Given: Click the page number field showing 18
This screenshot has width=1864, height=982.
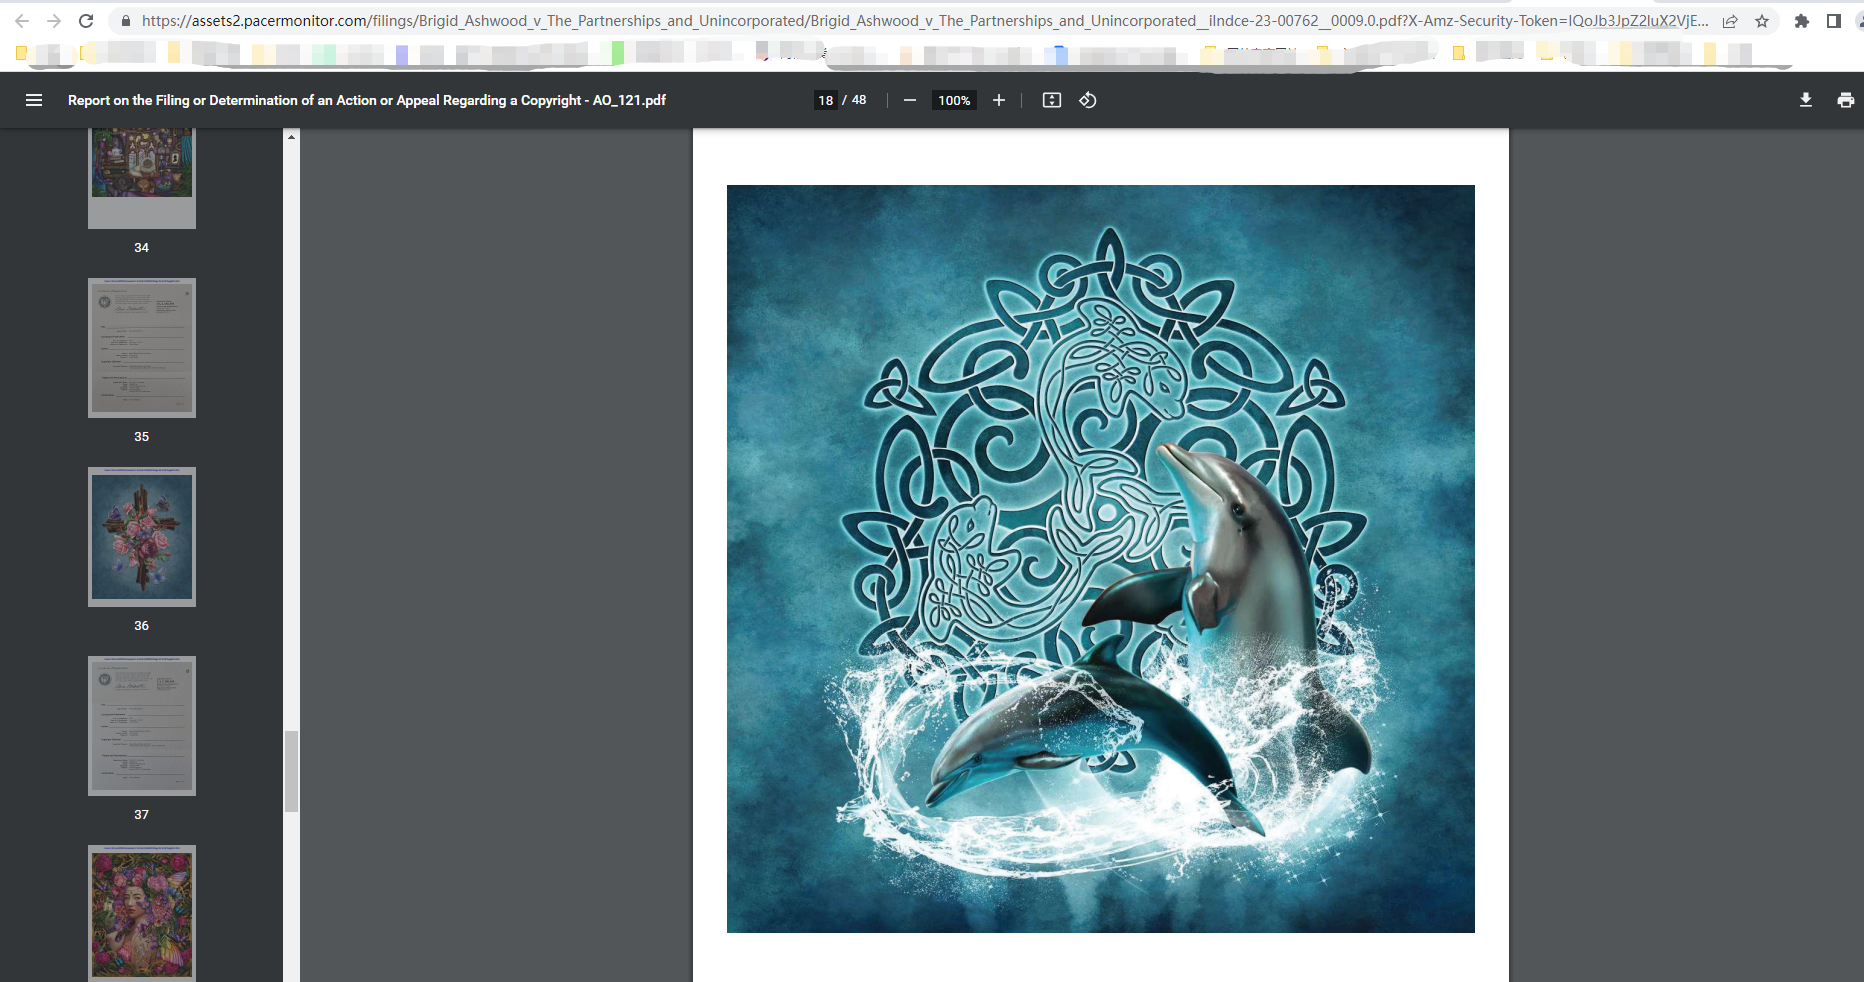Looking at the screenshot, I should pyautogui.click(x=826, y=100).
